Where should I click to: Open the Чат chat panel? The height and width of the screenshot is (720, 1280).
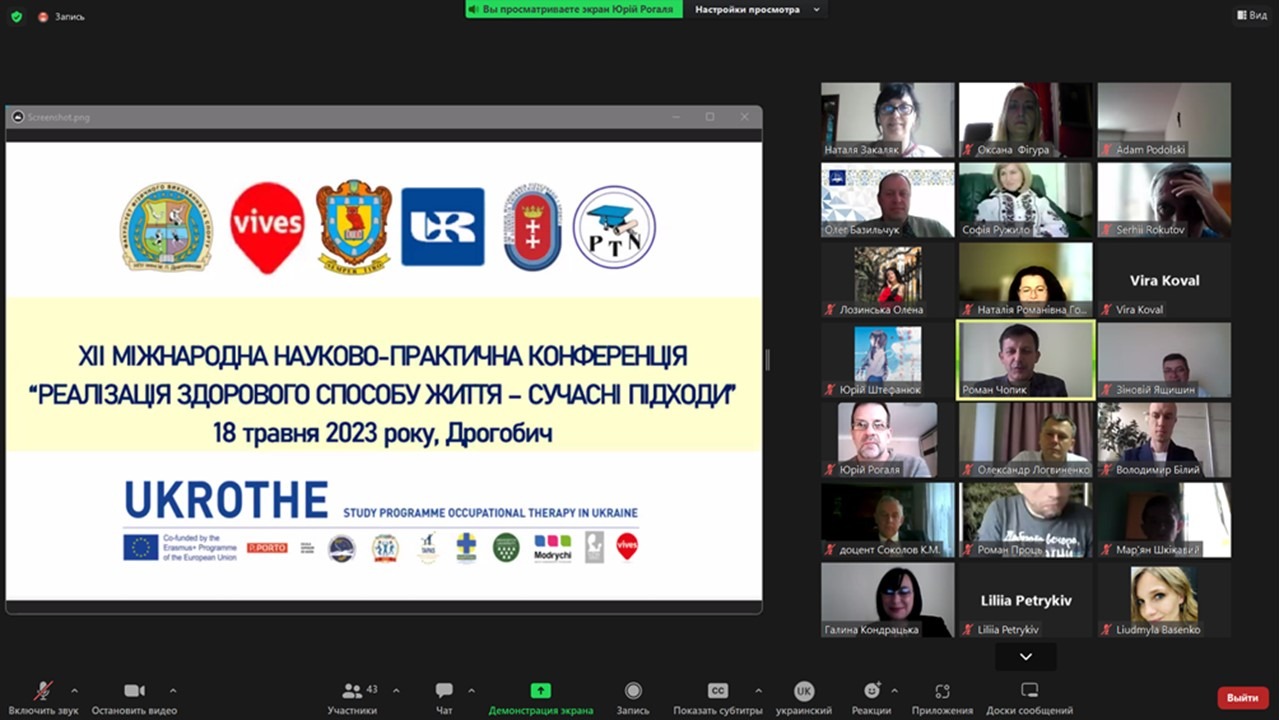pos(444,691)
